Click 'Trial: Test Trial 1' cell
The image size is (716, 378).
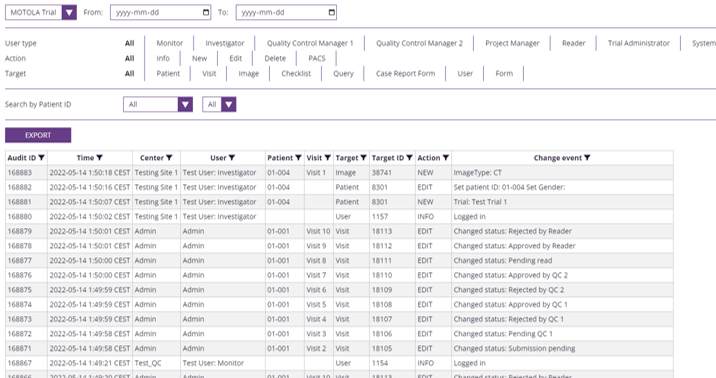(562, 202)
